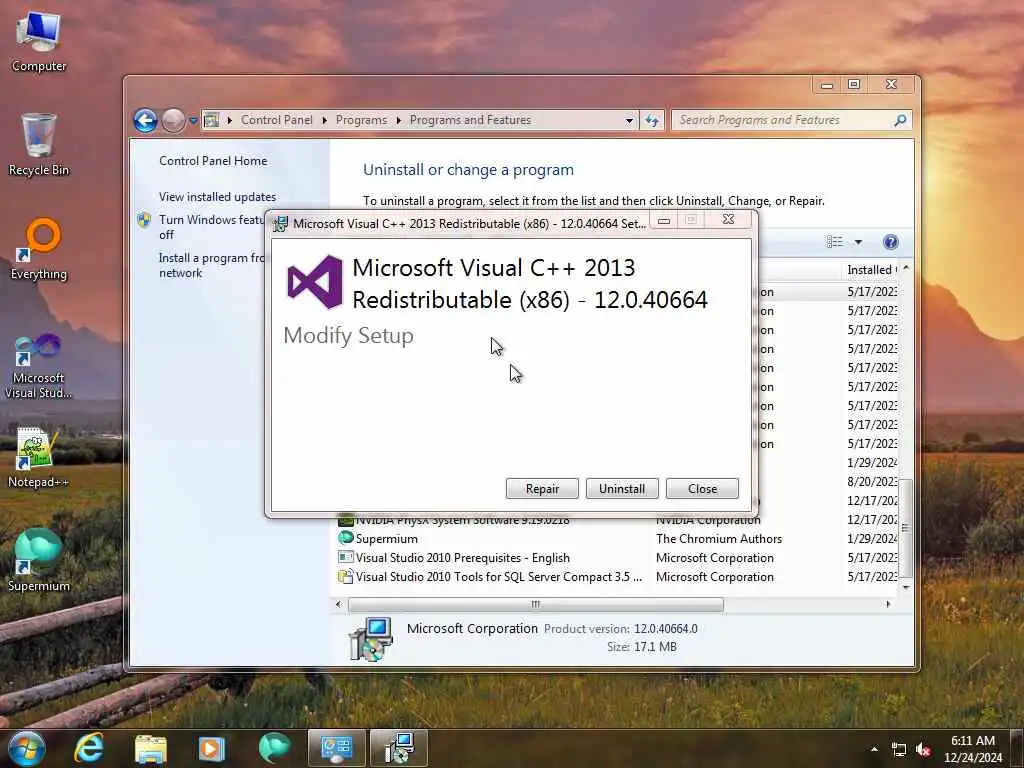The image size is (1024, 768).
Task: Click Close in the Modify Setup dialog
Action: pos(702,488)
